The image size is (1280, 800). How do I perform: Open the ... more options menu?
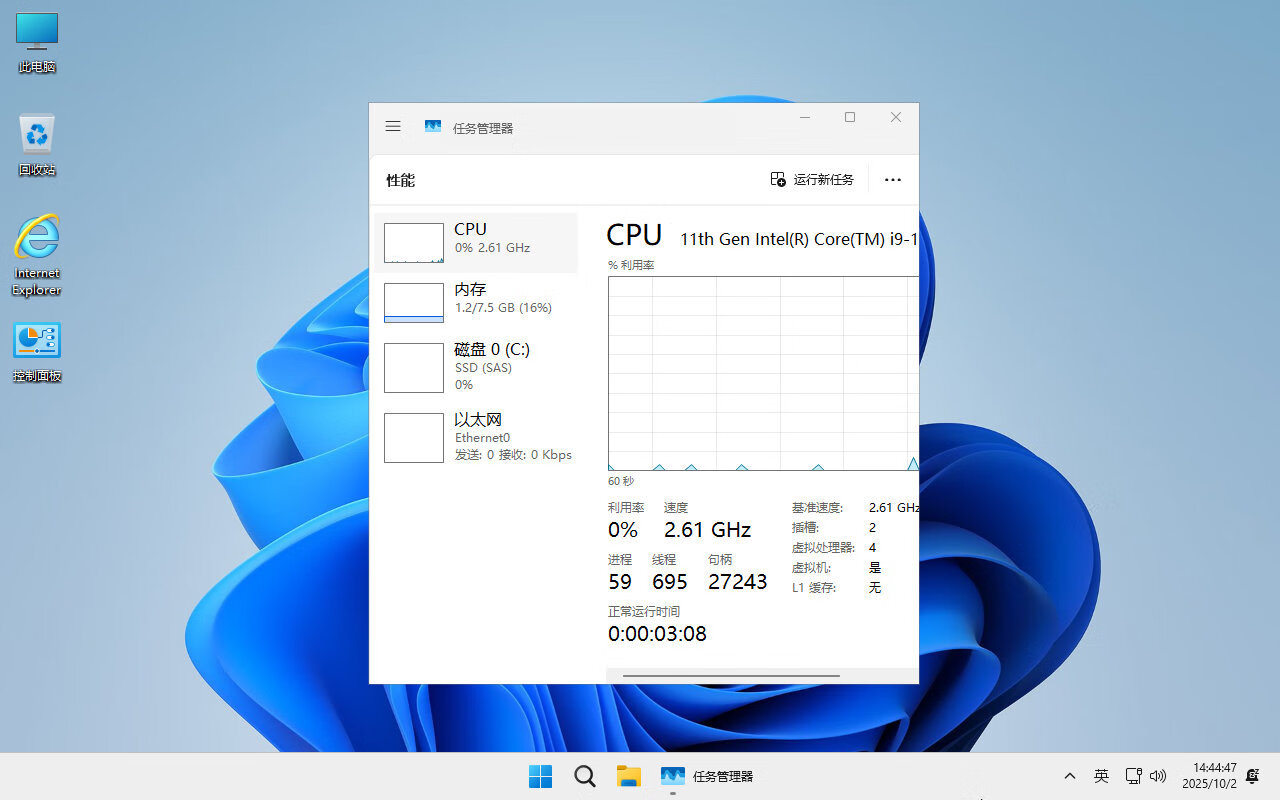892,180
